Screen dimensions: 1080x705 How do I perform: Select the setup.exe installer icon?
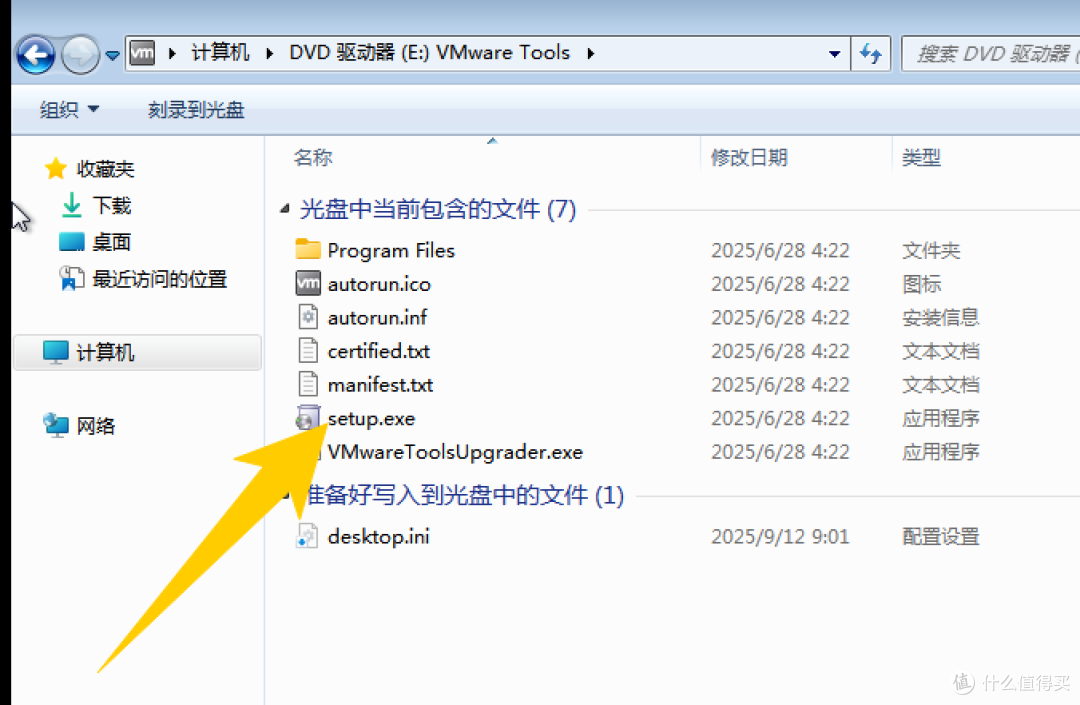[x=308, y=418]
